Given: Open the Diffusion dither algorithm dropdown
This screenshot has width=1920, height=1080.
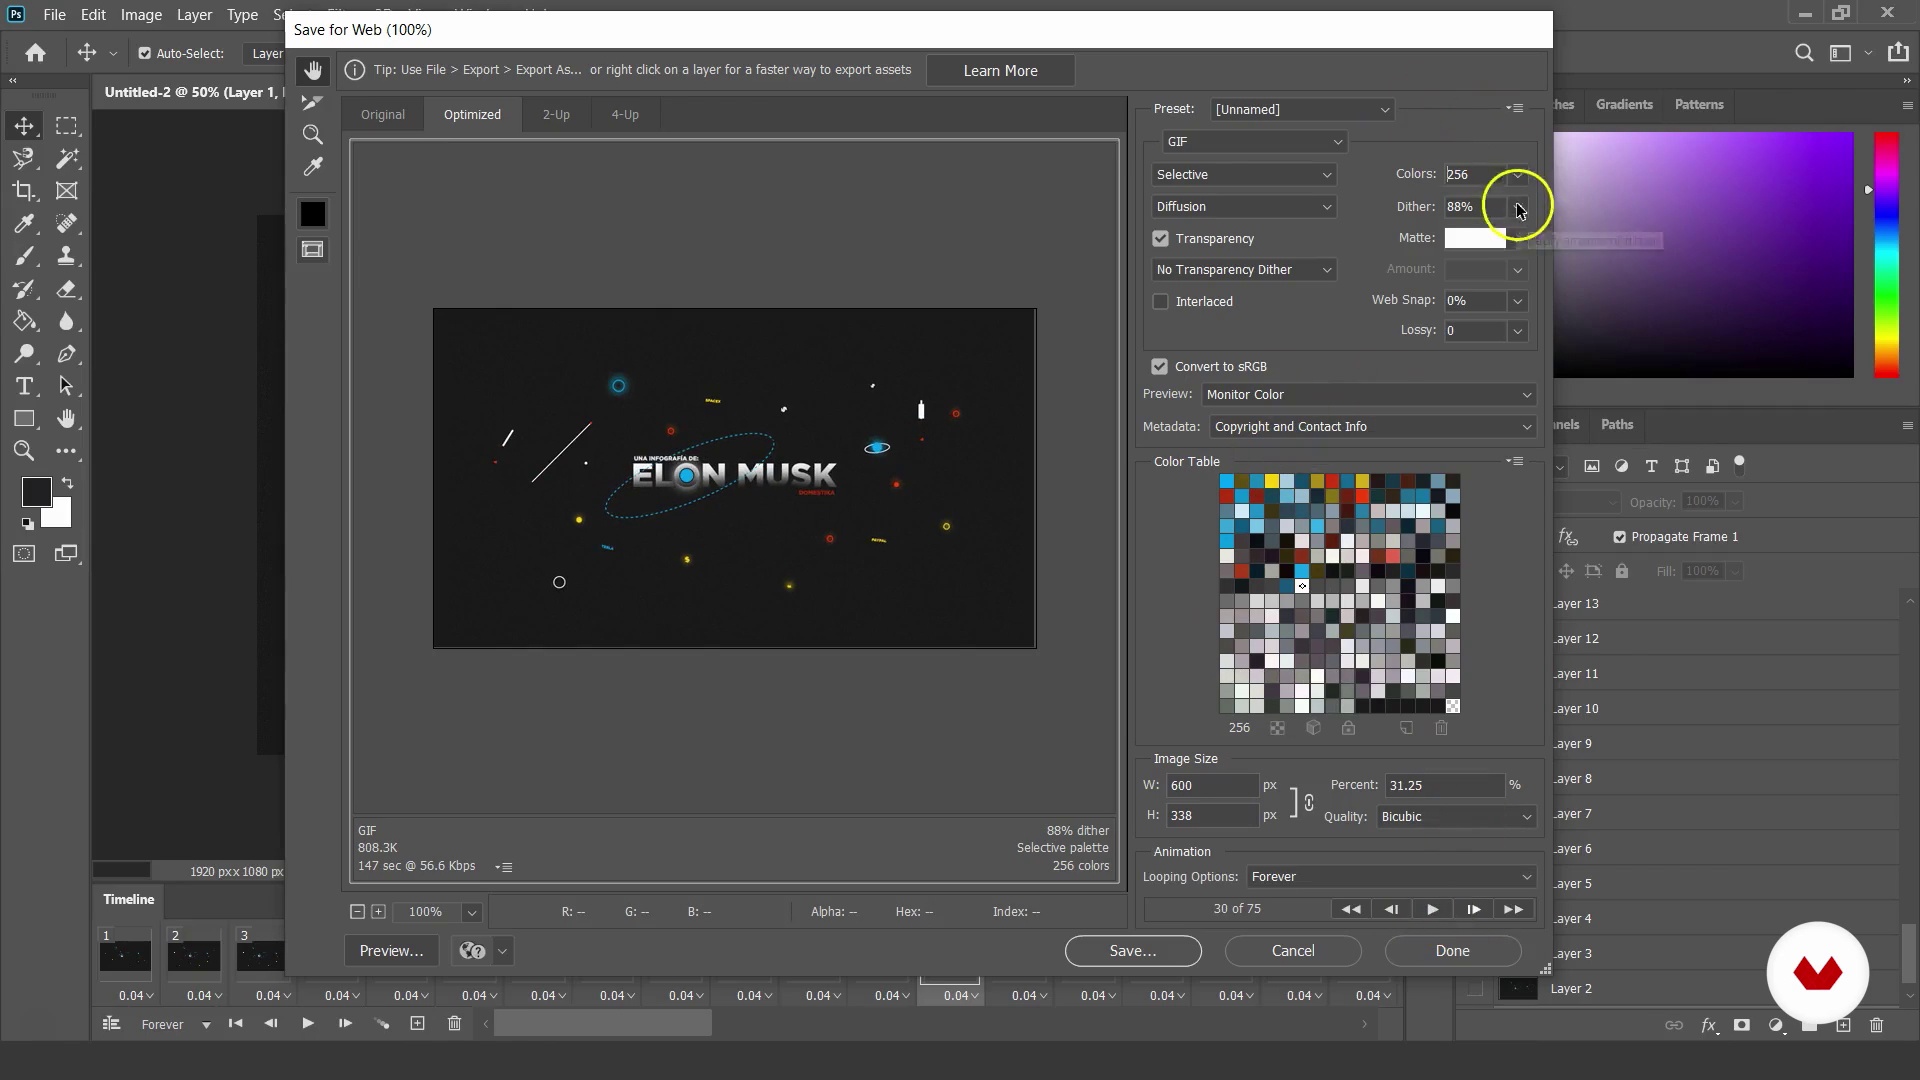Looking at the screenshot, I should click(1243, 207).
